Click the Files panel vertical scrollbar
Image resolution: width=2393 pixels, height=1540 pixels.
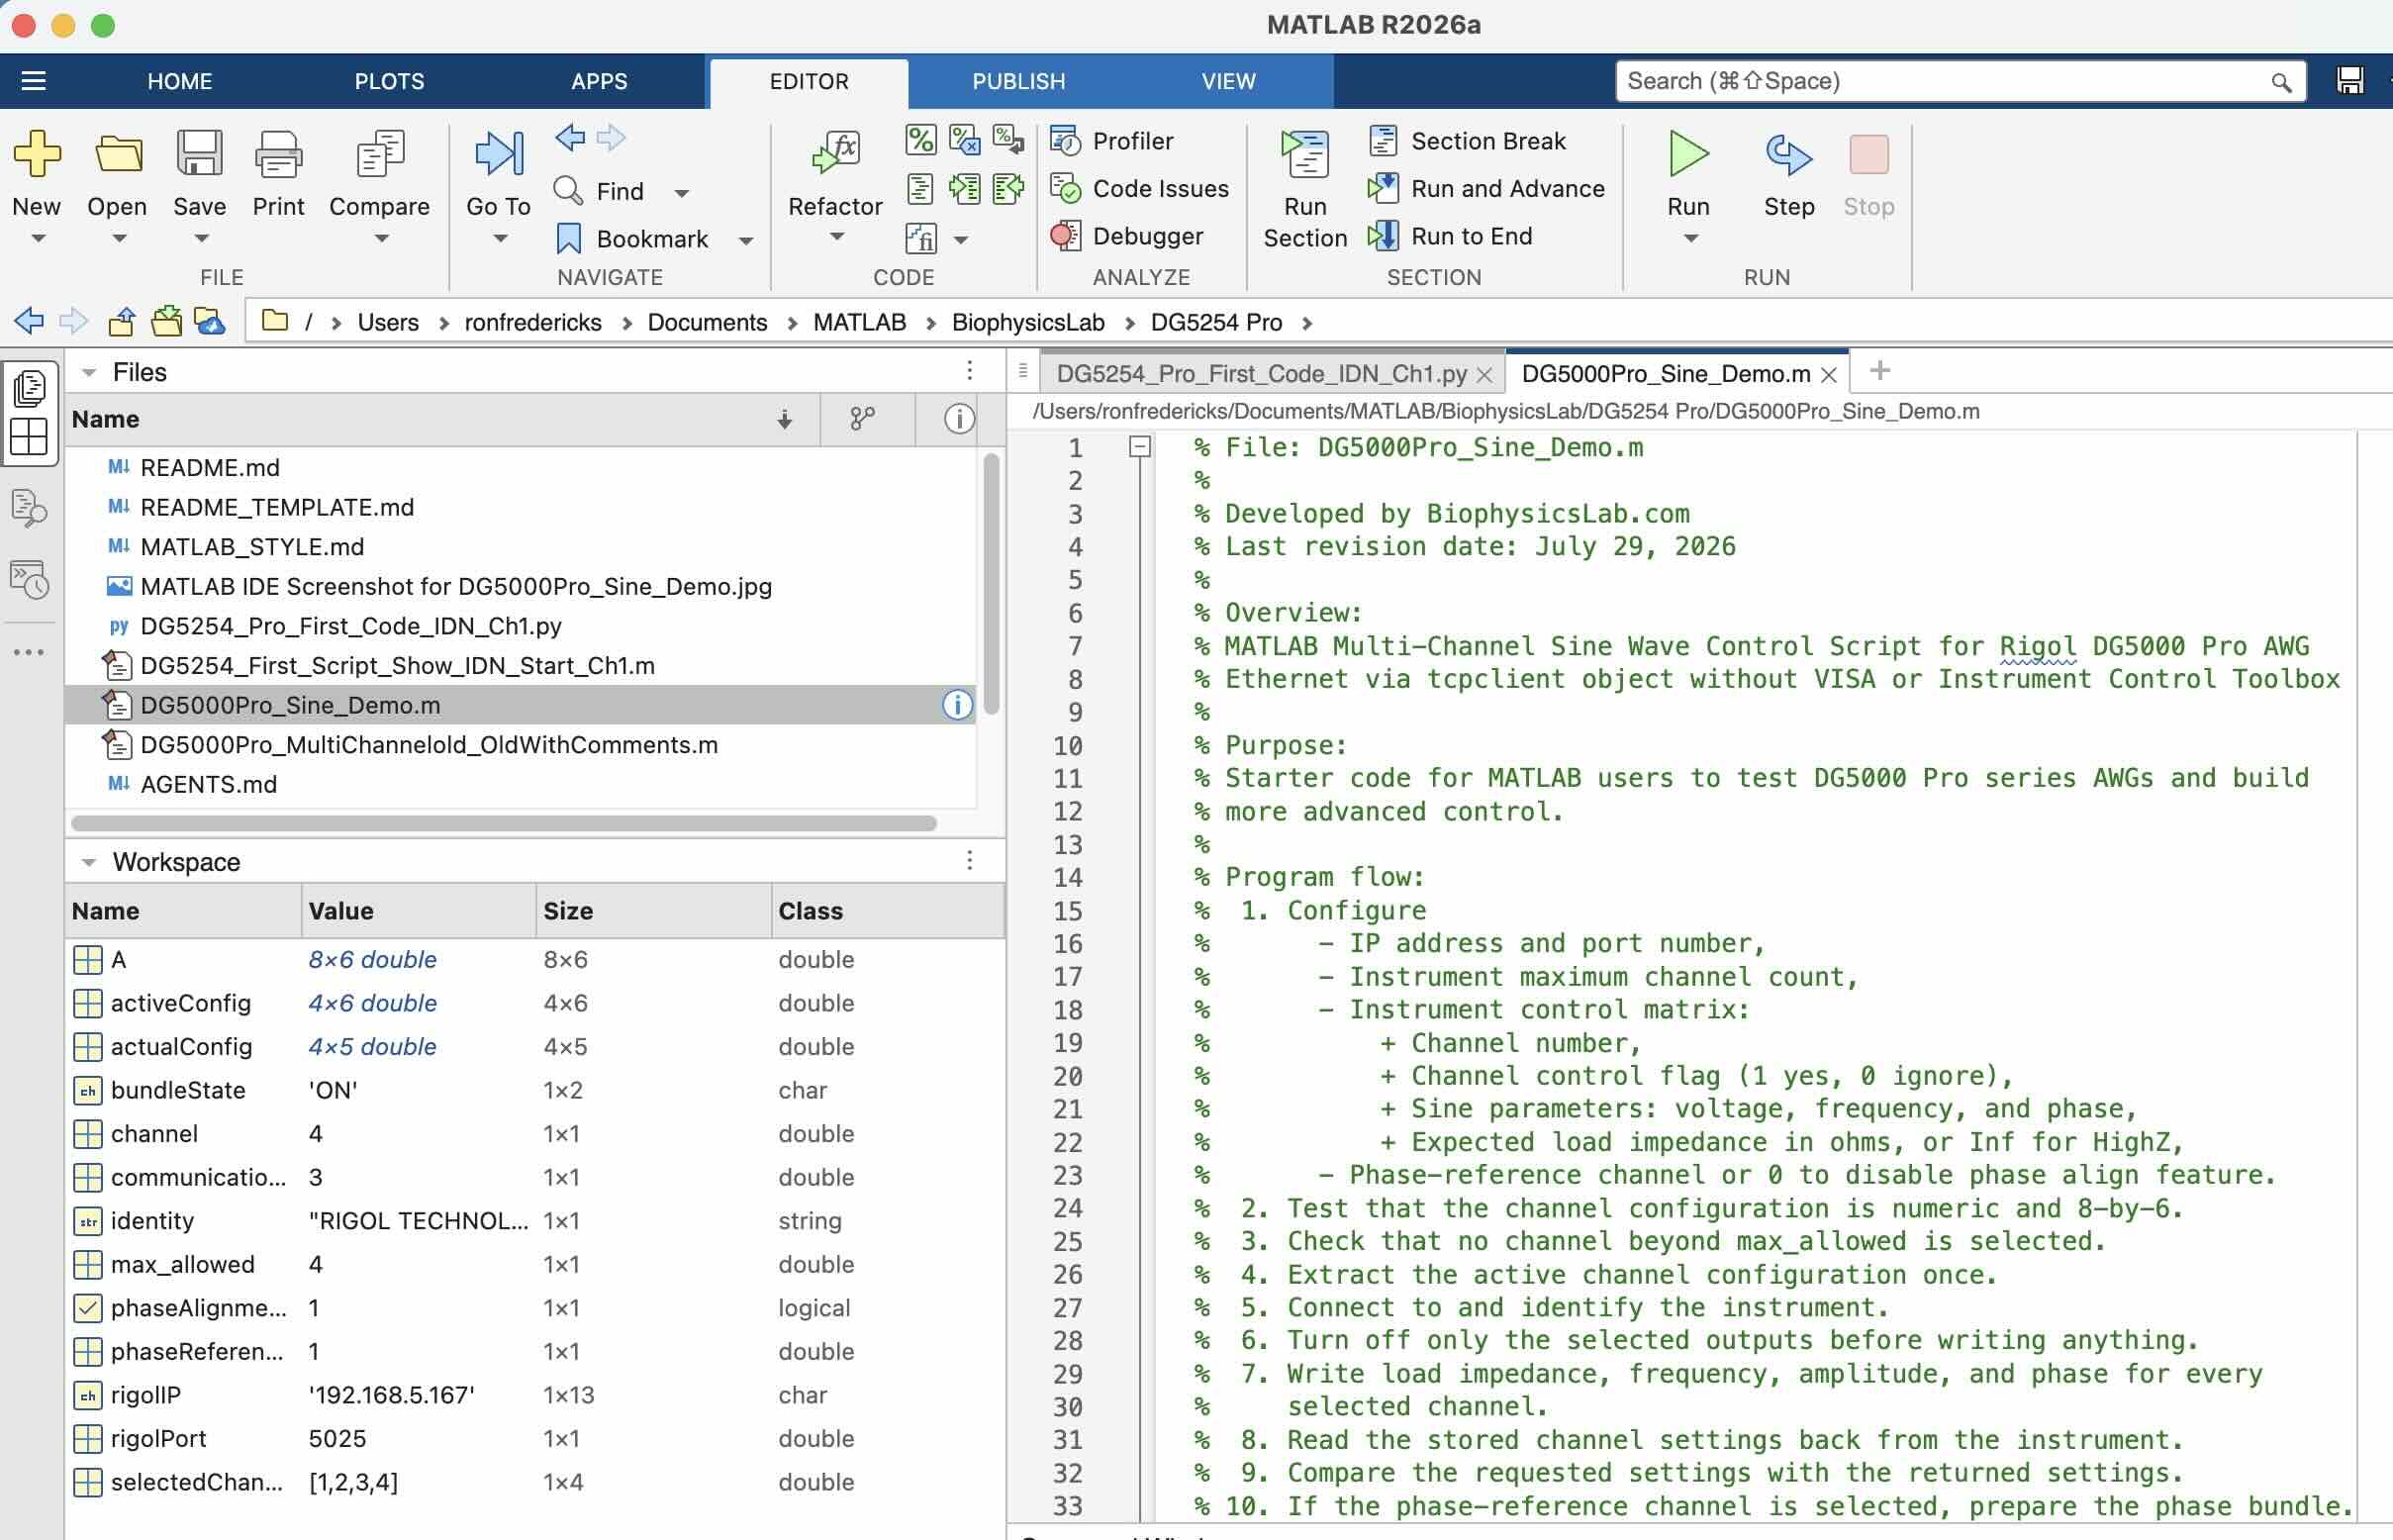pyautogui.click(x=991, y=584)
